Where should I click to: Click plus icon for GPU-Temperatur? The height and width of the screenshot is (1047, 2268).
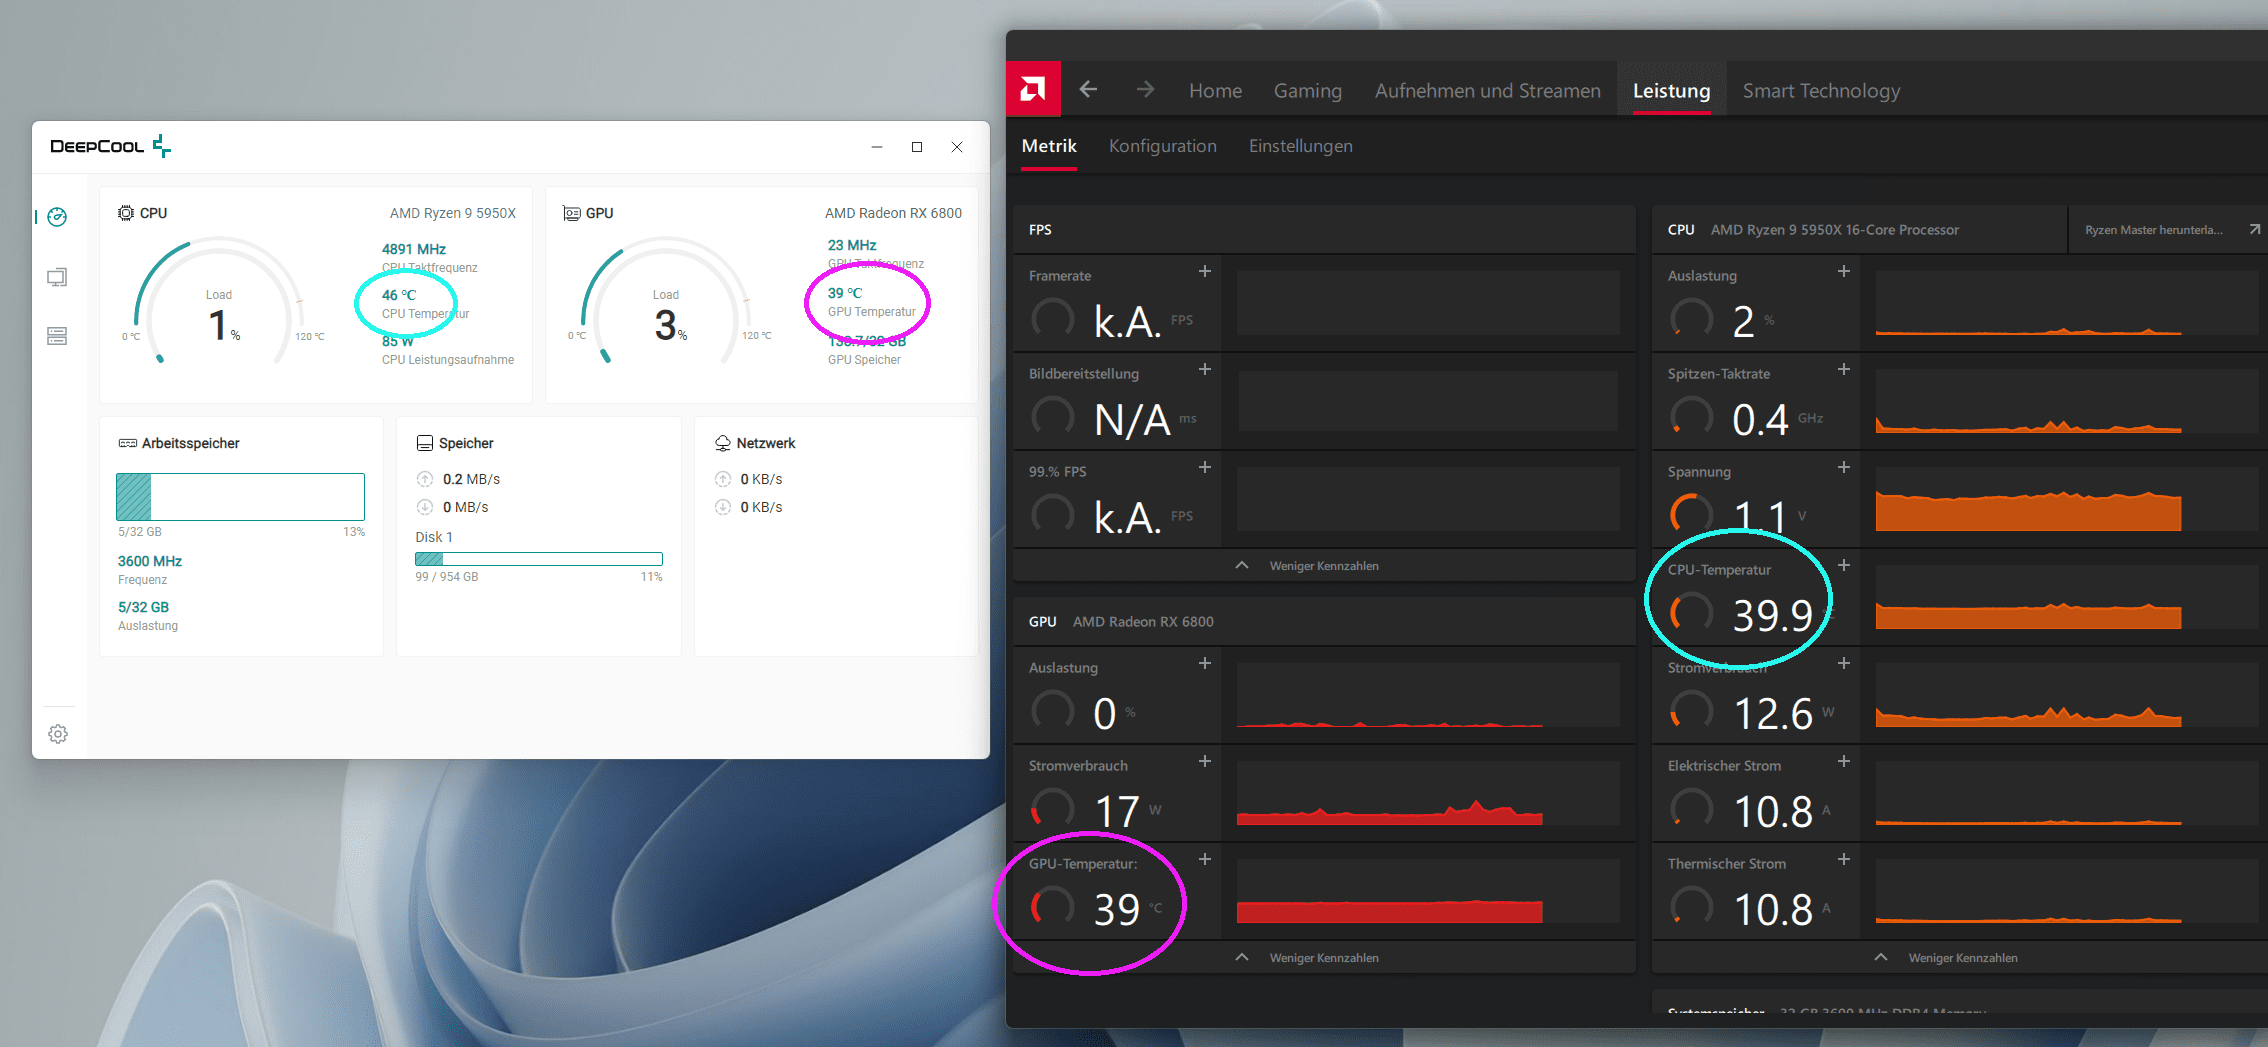tap(1205, 859)
